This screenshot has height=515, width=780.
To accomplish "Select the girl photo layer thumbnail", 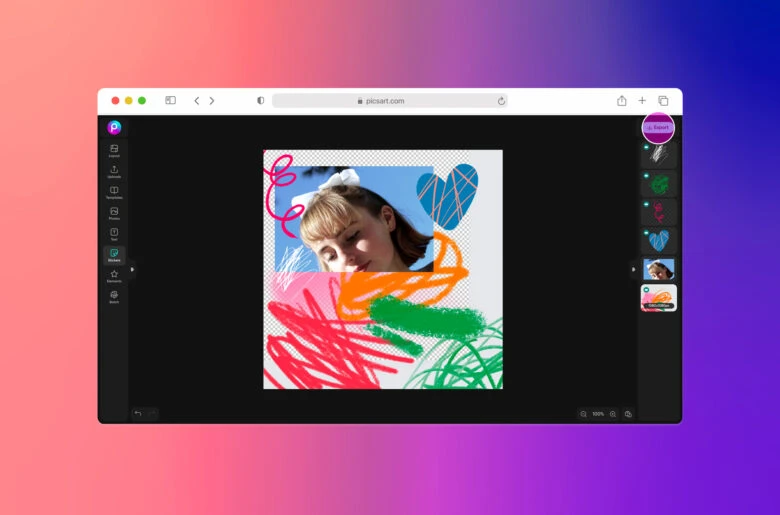I will 659,269.
